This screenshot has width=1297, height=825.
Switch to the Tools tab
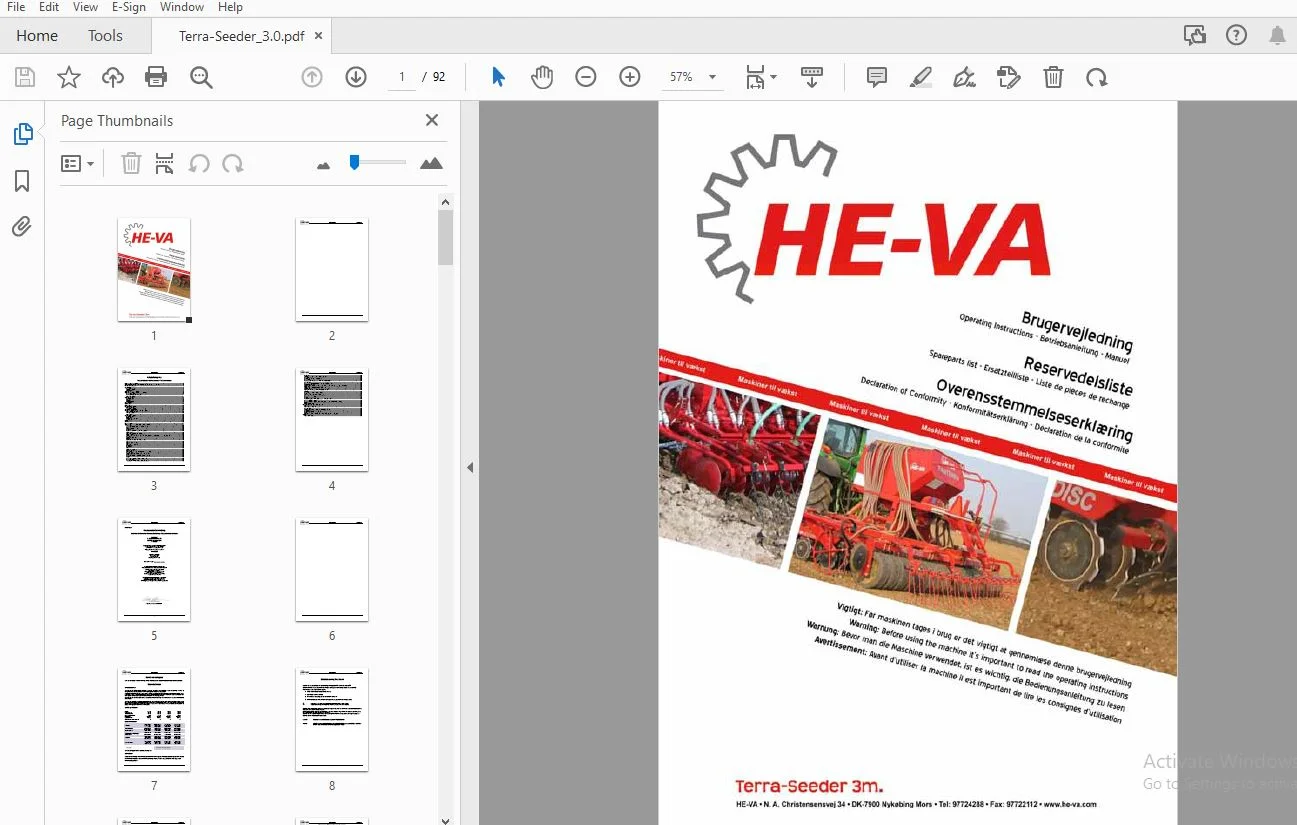tap(105, 36)
